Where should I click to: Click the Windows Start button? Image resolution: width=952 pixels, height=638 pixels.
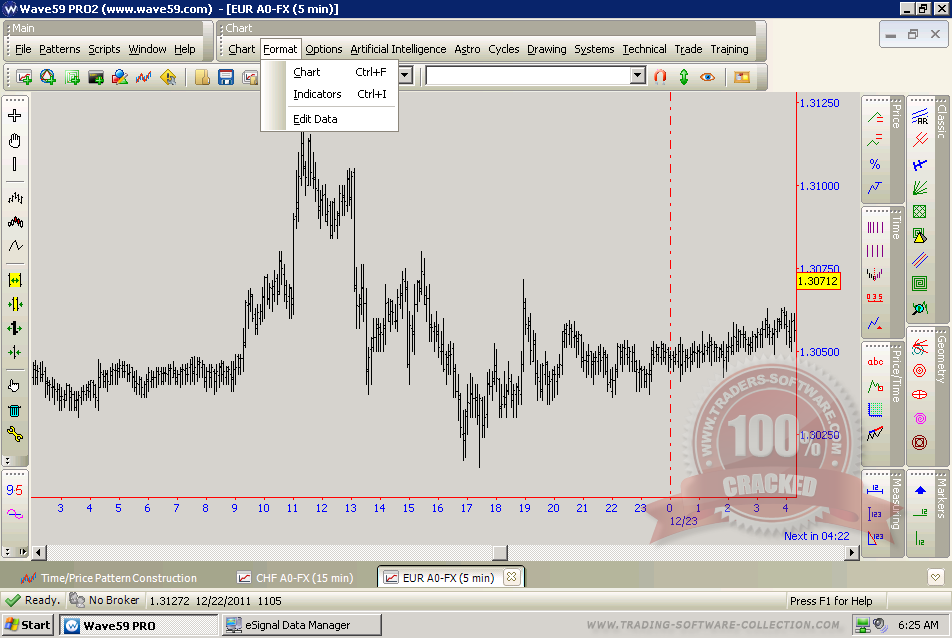click(x=28, y=625)
